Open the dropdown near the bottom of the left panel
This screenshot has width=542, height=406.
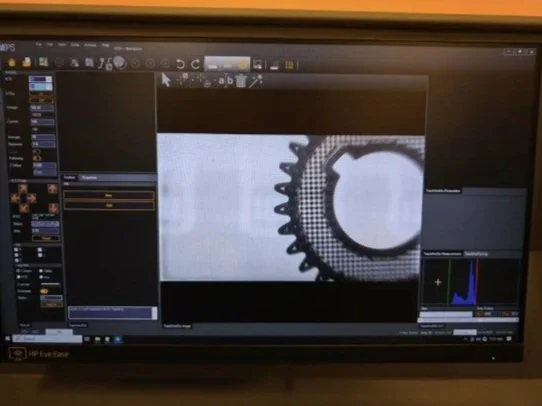click(x=52, y=298)
